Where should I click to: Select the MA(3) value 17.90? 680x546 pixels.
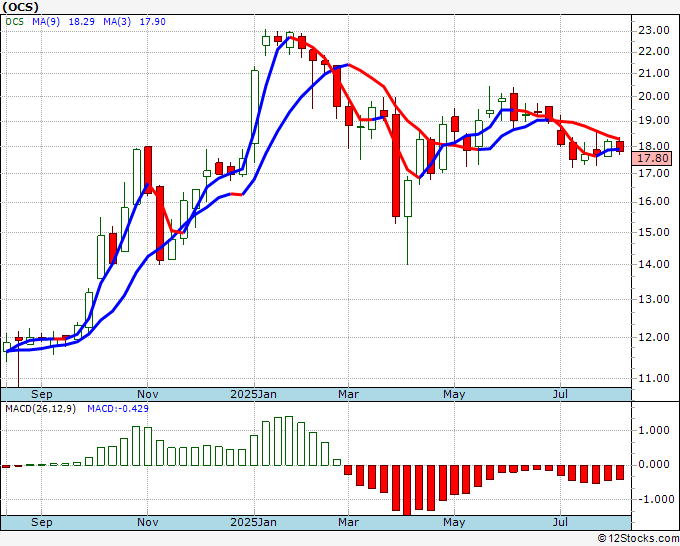click(x=152, y=21)
